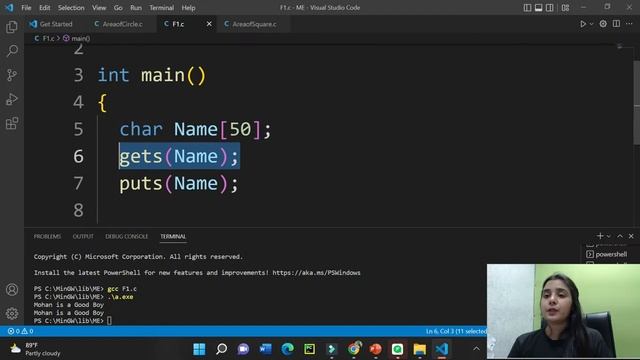Open Microsoft Word from the taskbar
Image resolution: width=640 pixels, height=360 pixels.
coord(265,349)
